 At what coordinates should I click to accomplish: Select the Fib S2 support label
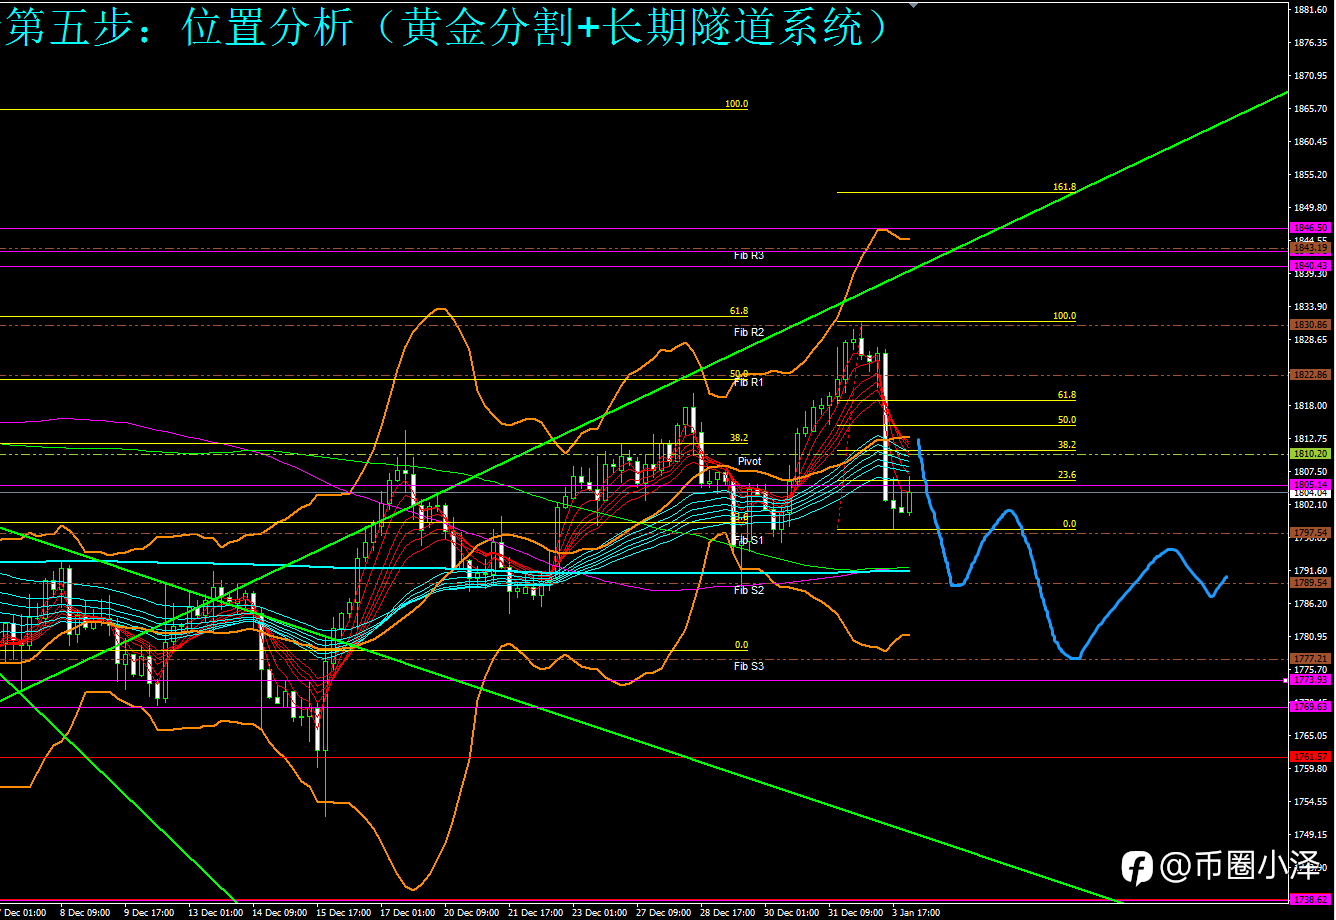pyautogui.click(x=749, y=590)
